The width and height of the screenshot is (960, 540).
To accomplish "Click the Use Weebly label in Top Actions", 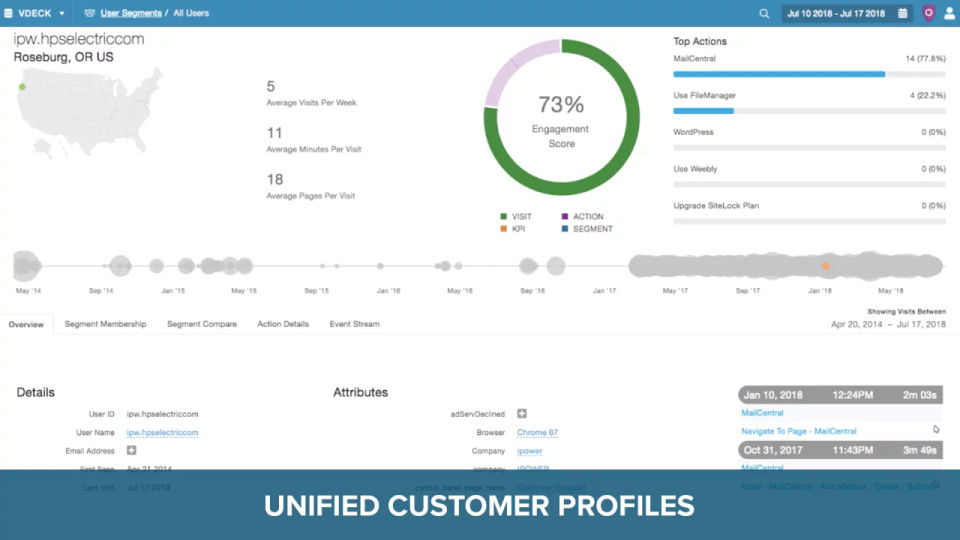I will (x=696, y=169).
